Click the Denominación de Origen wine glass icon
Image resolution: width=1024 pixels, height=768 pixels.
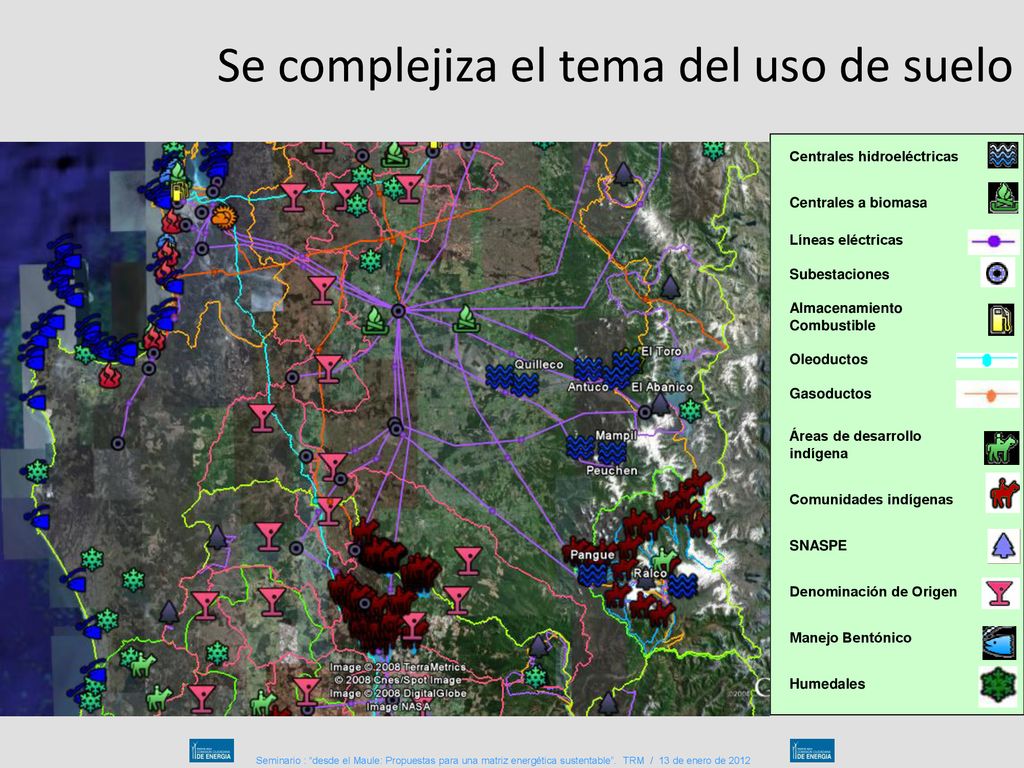tap(999, 592)
